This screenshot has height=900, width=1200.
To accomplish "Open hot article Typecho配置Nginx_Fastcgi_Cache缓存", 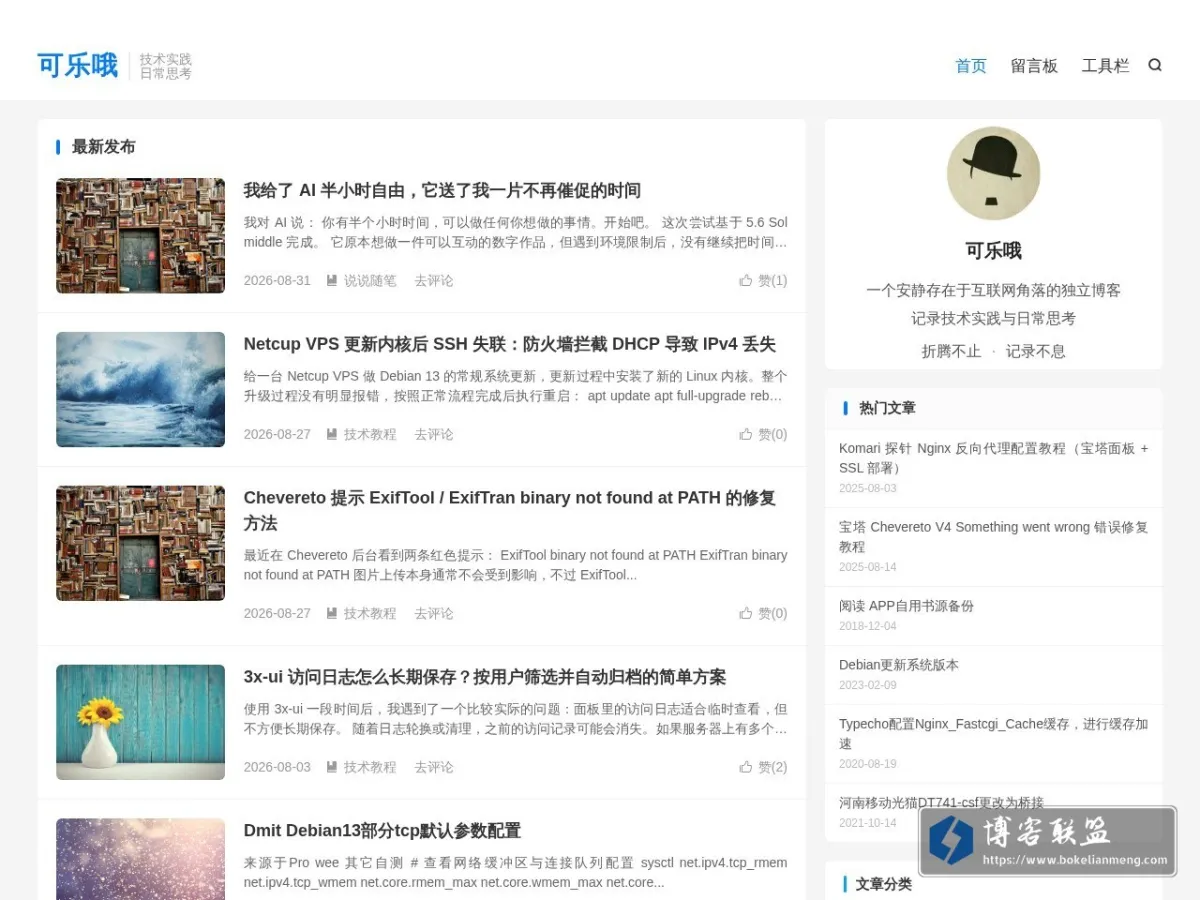I will 993,733.
